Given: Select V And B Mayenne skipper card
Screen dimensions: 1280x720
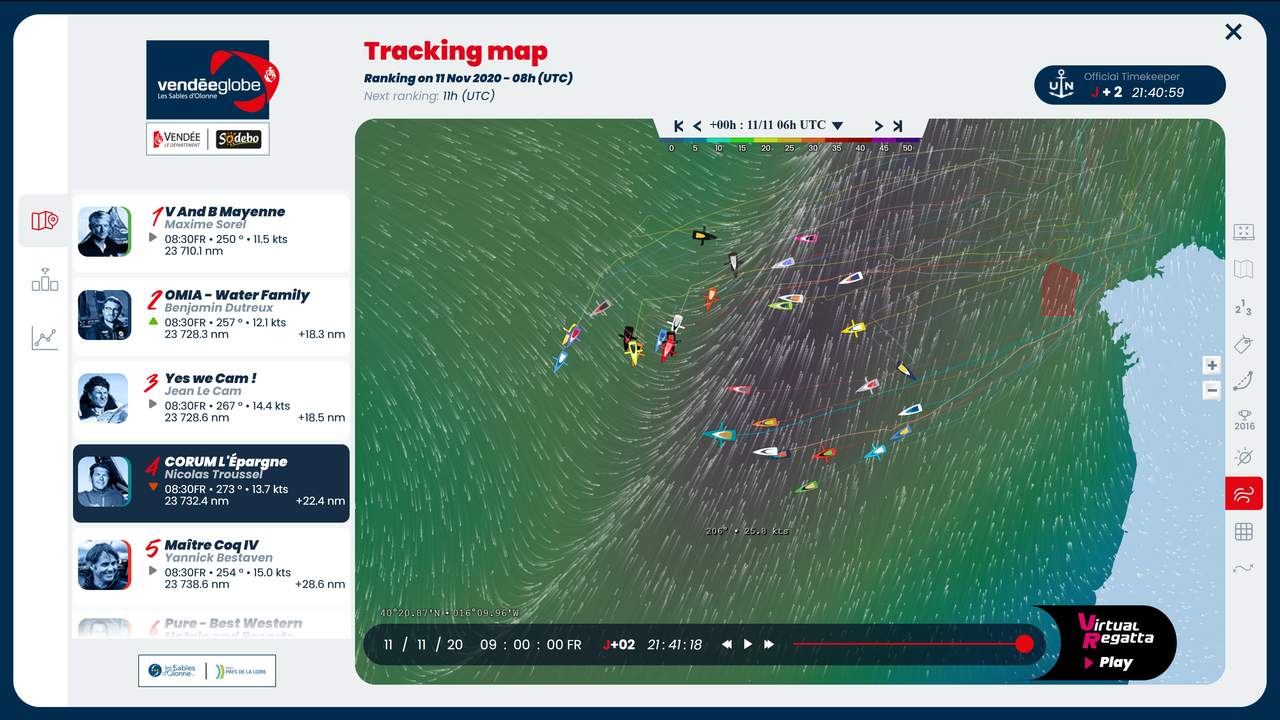Looking at the screenshot, I should (212, 232).
